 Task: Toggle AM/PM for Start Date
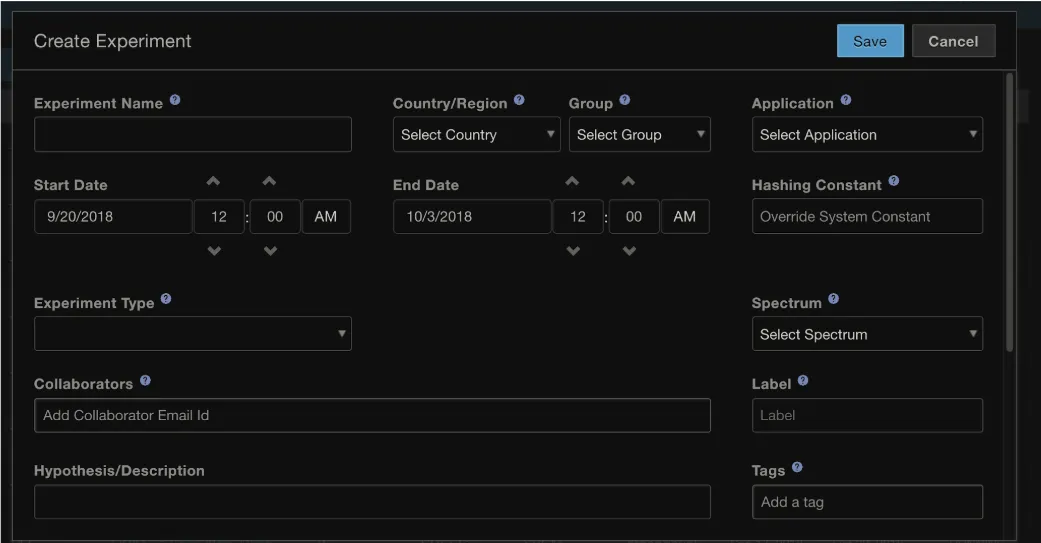326,216
